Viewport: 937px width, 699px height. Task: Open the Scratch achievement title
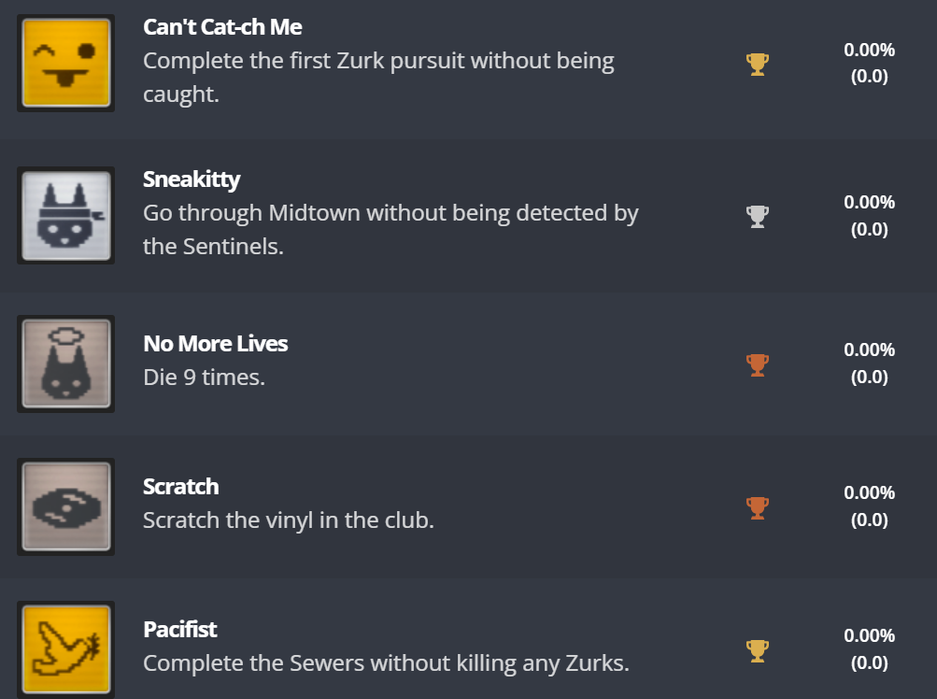point(180,487)
